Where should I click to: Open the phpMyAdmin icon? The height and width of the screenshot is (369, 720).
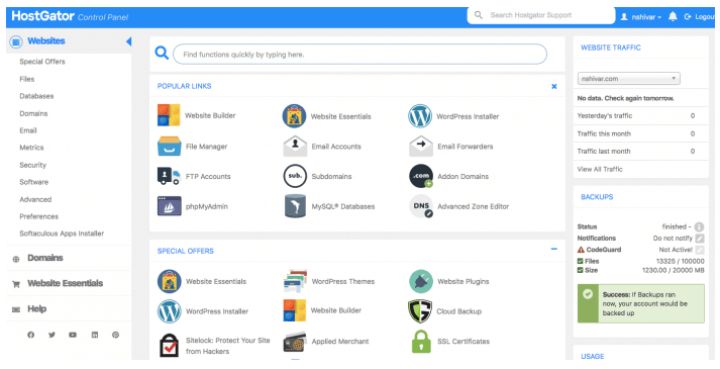point(169,207)
